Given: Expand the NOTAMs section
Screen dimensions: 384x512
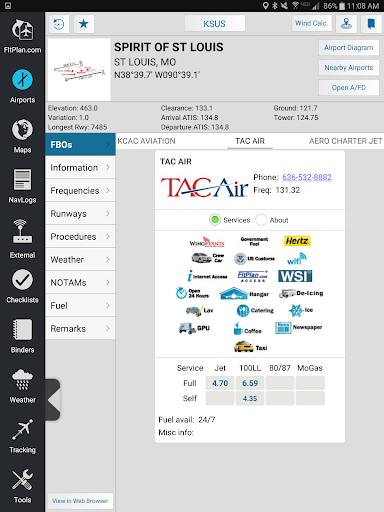Looking at the screenshot, I should (80, 283).
